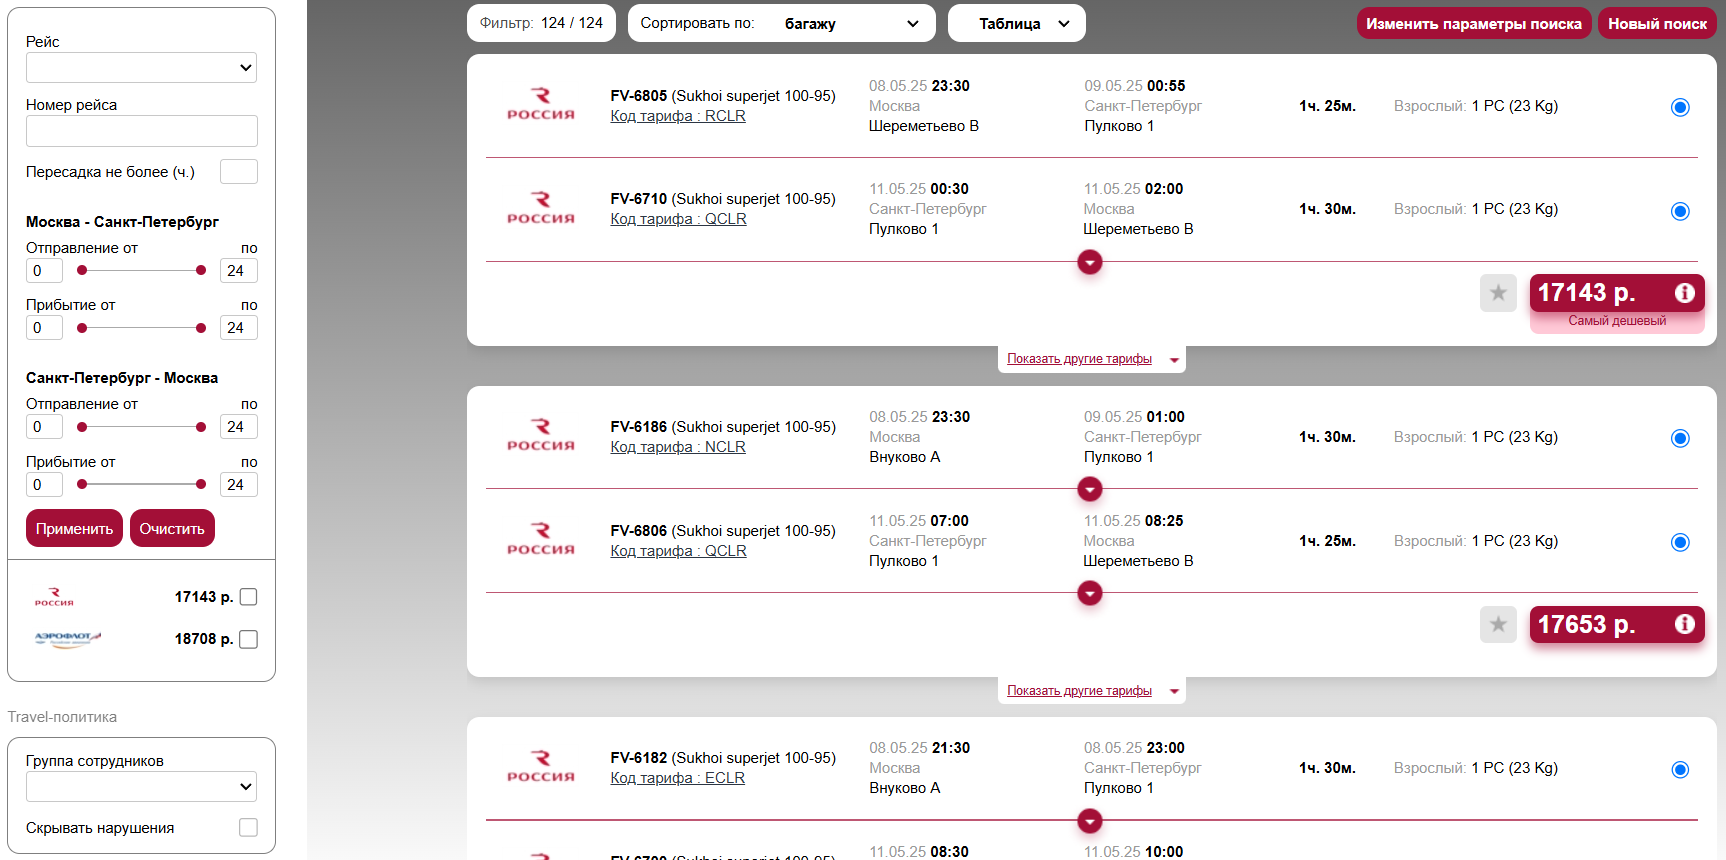Tick the Rossiya 17143 р. airline checkbox

coord(249,597)
